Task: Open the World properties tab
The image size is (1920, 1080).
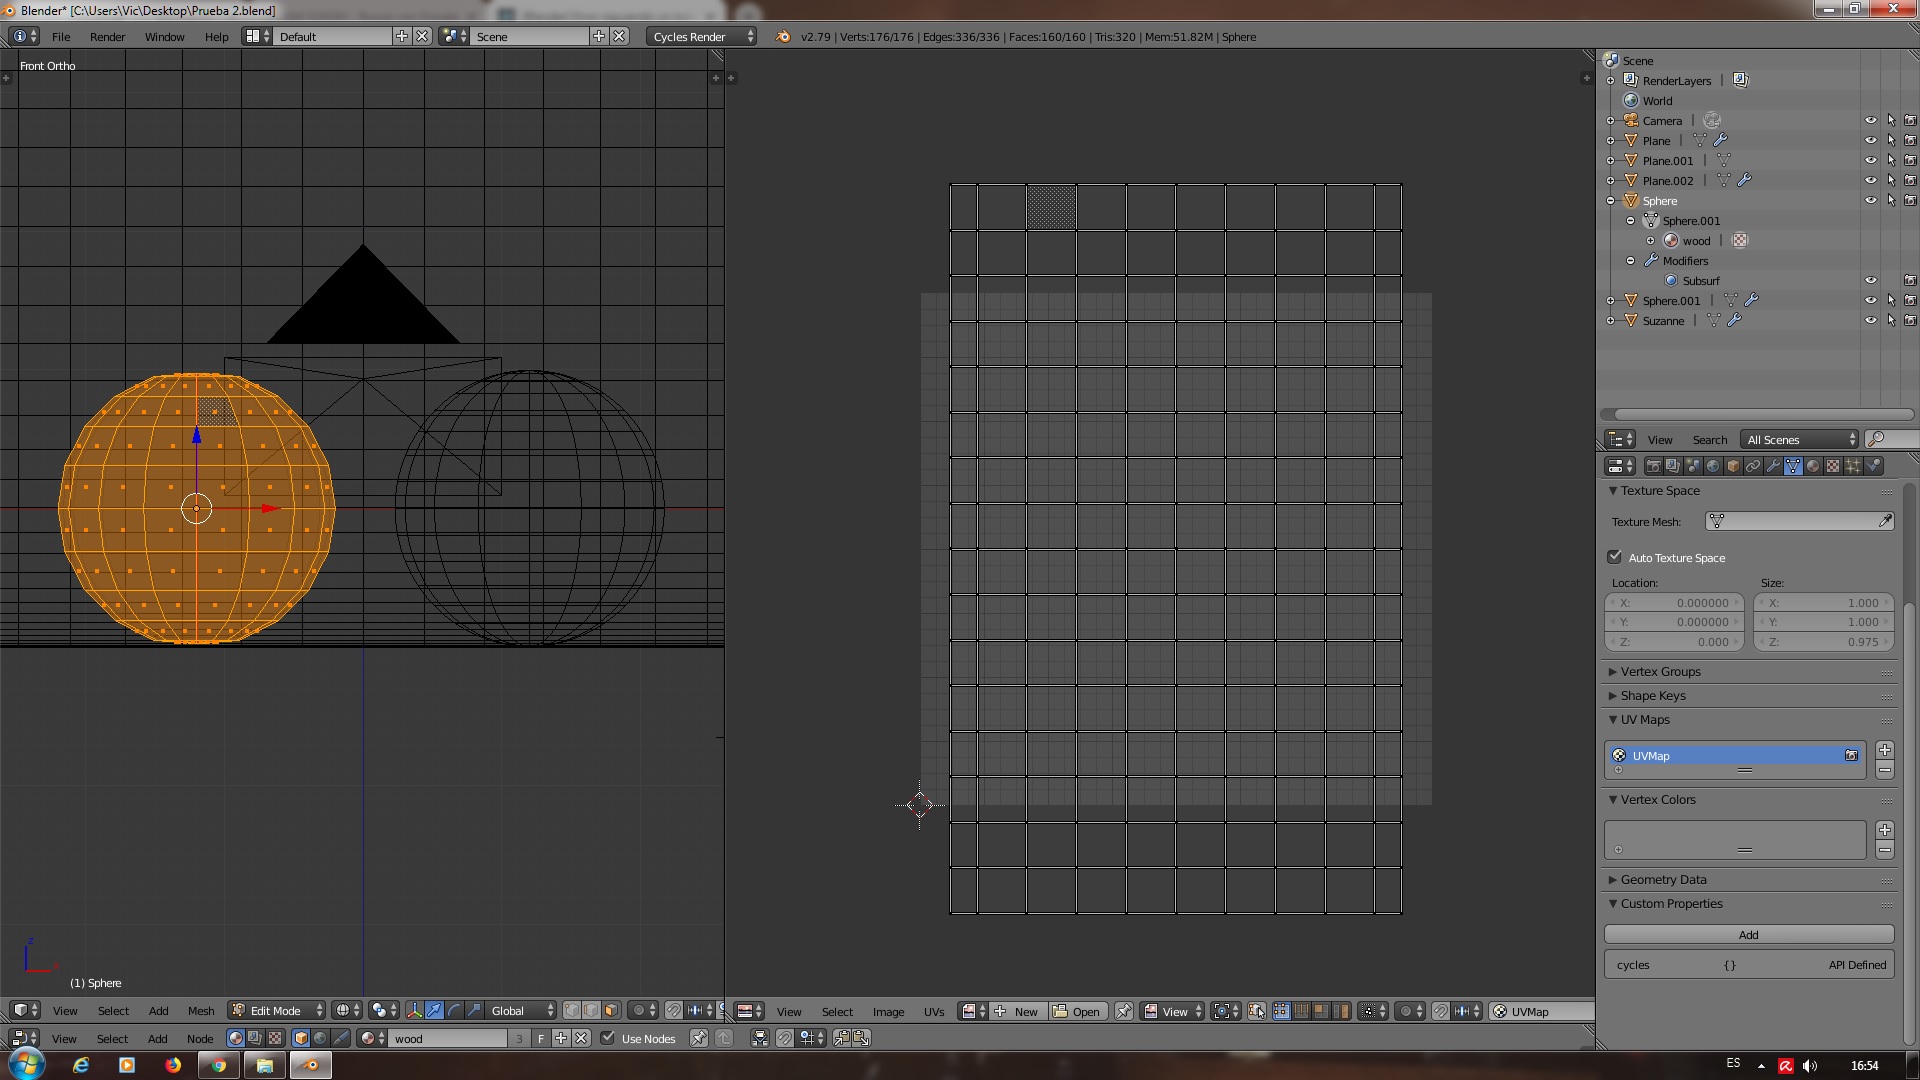Action: pyautogui.click(x=1713, y=466)
